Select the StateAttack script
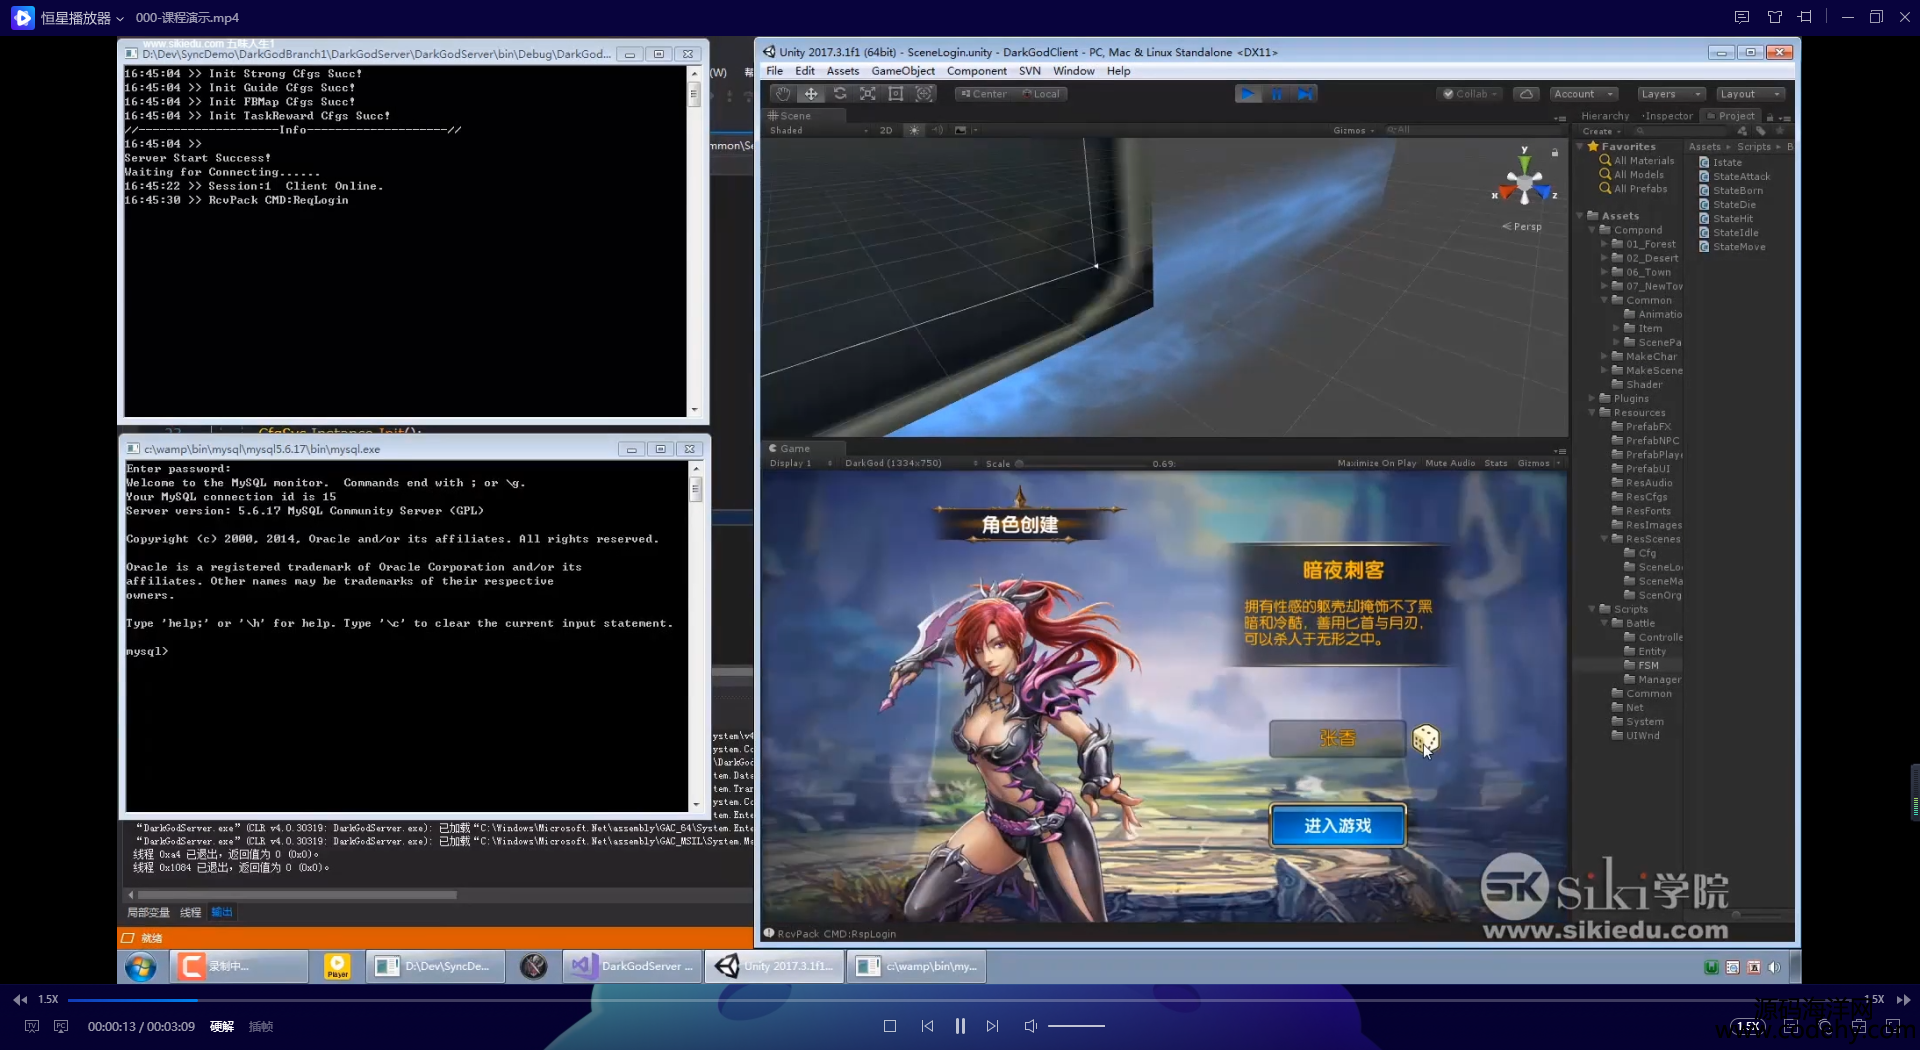This screenshot has height=1050, width=1920. tap(1733, 177)
